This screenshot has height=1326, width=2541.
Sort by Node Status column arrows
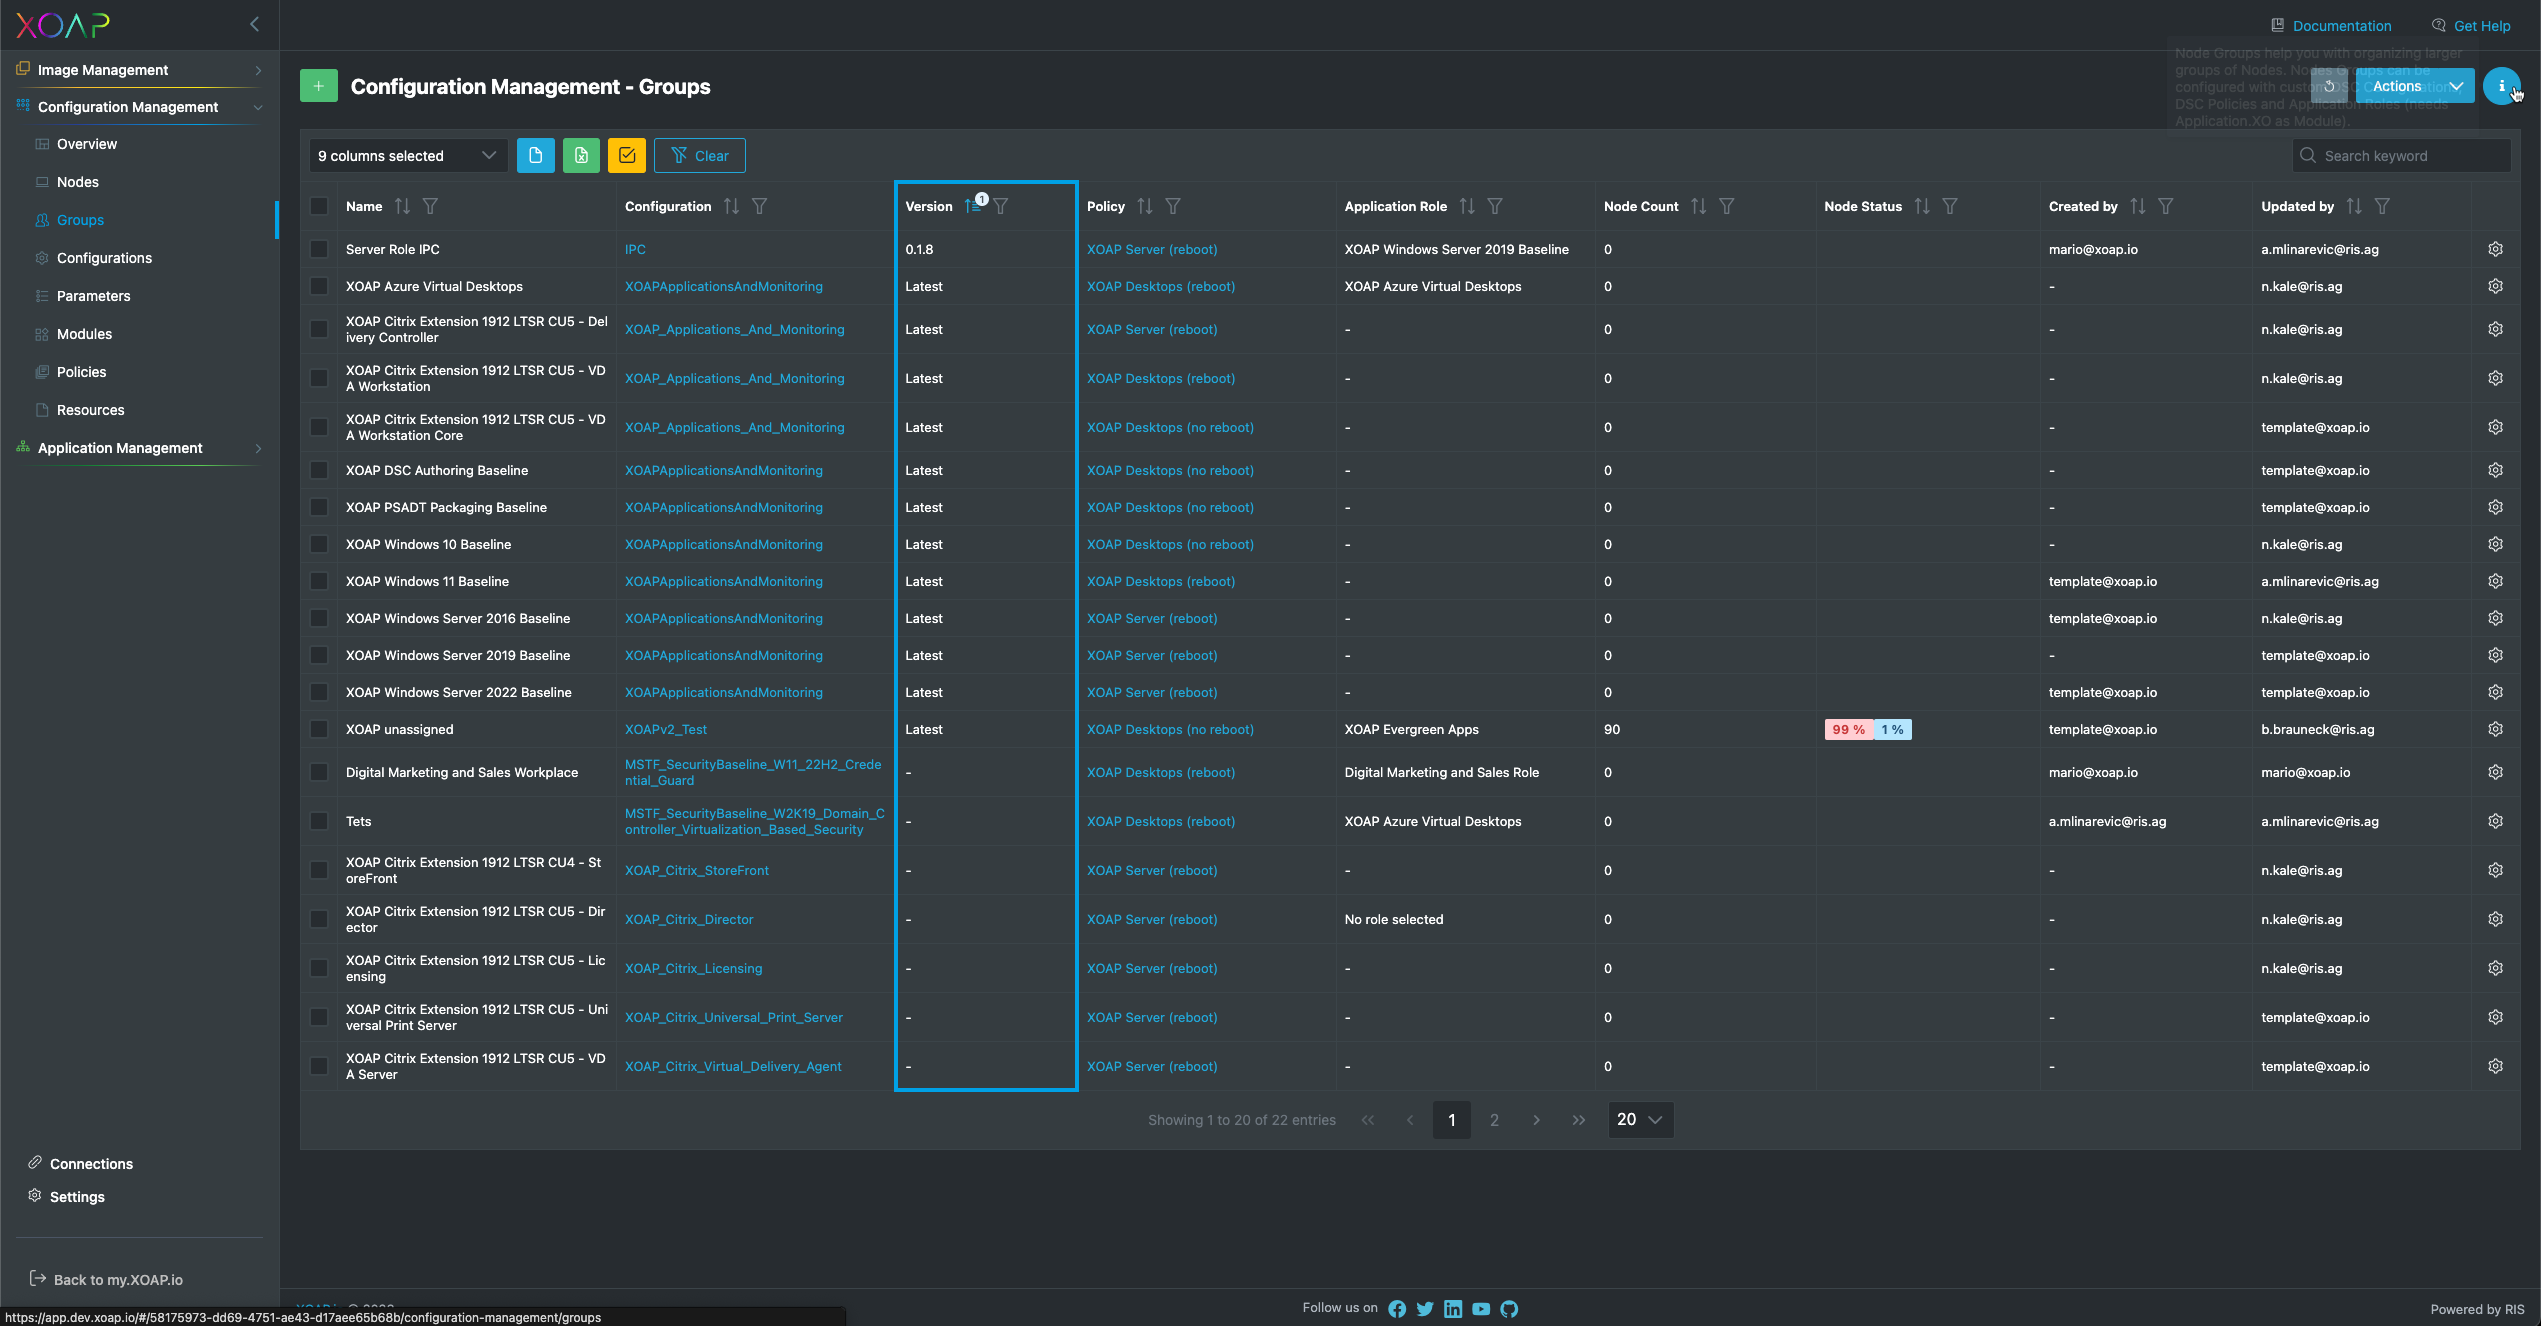1922,206
